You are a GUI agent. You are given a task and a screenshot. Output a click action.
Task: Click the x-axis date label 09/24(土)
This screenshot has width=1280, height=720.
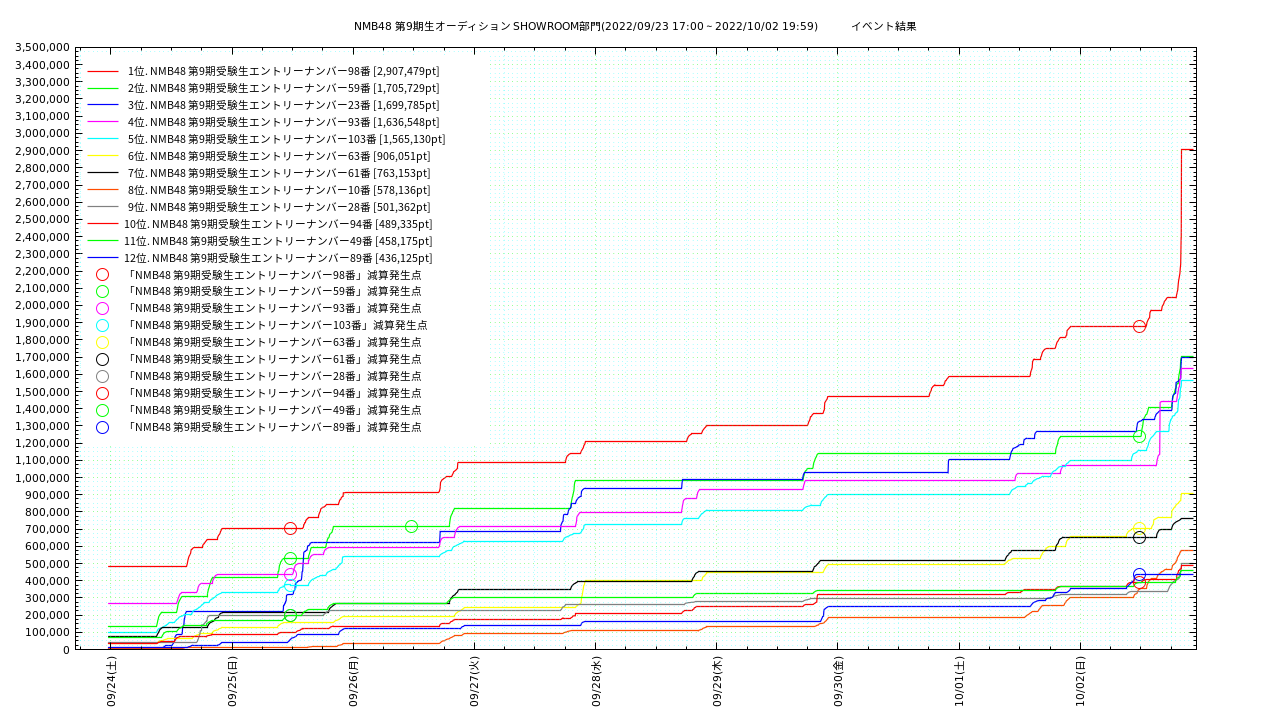(x=111, y=681)
